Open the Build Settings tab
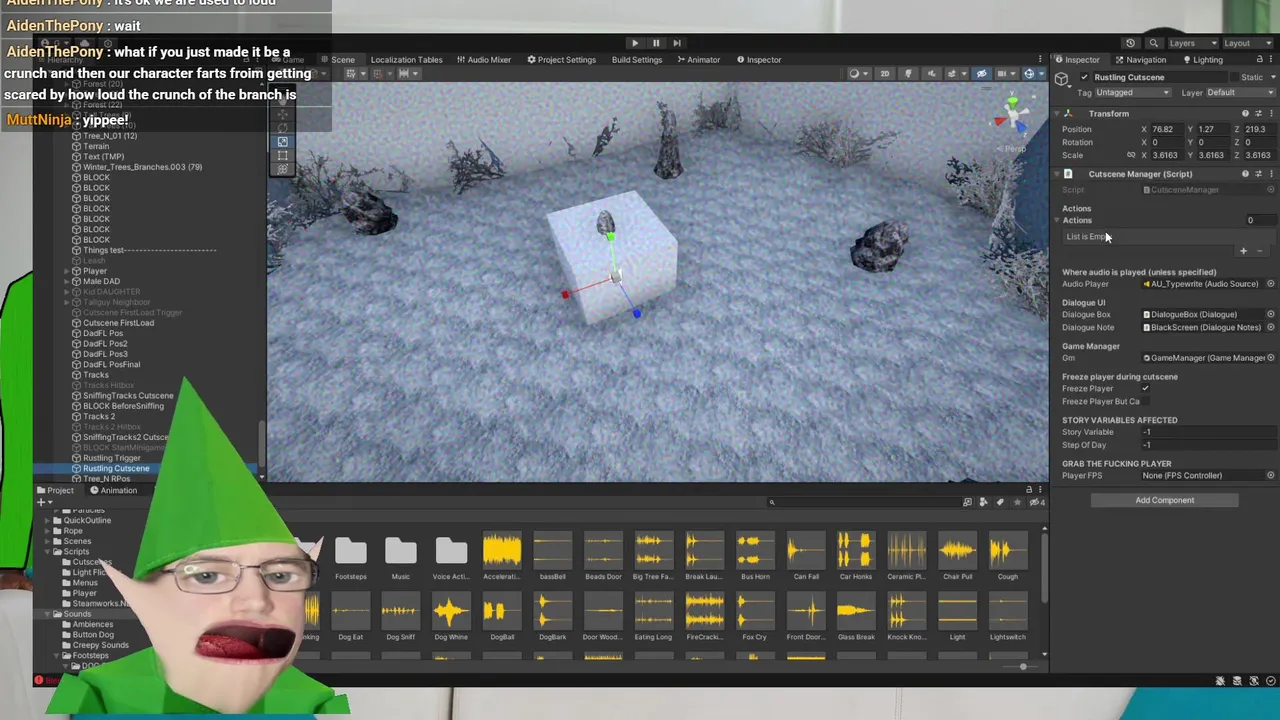This screenshot has width=1280, height=720. click(x=637, y=60)
